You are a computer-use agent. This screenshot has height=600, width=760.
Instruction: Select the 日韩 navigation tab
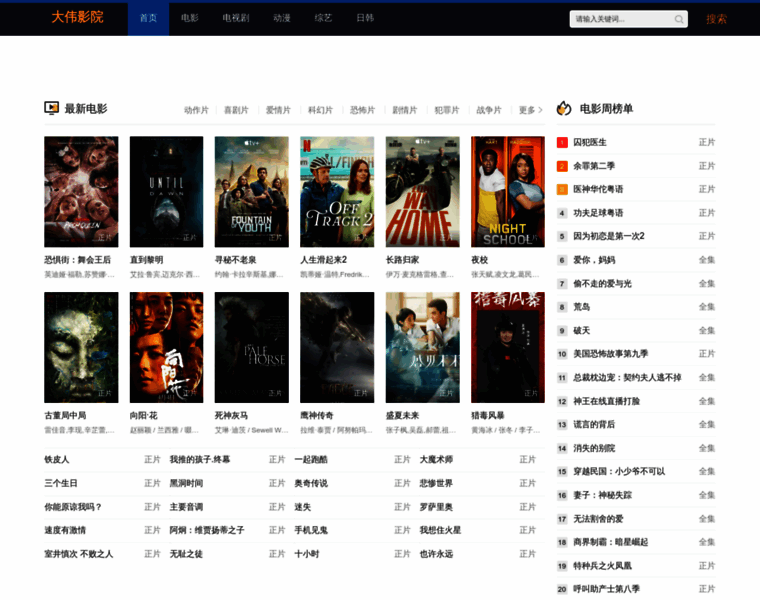coord(365,18)
